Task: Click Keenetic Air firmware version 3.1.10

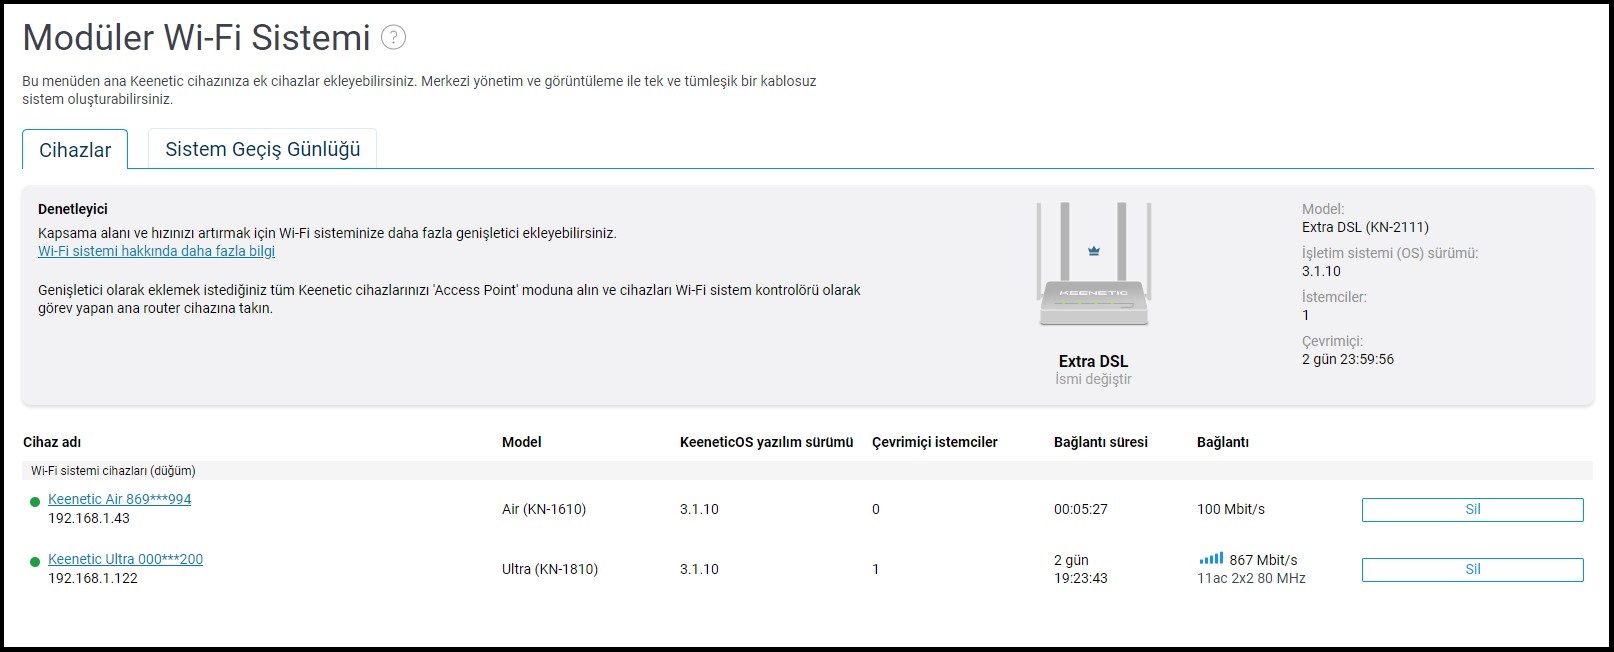Action: click(x=699, y=509)
